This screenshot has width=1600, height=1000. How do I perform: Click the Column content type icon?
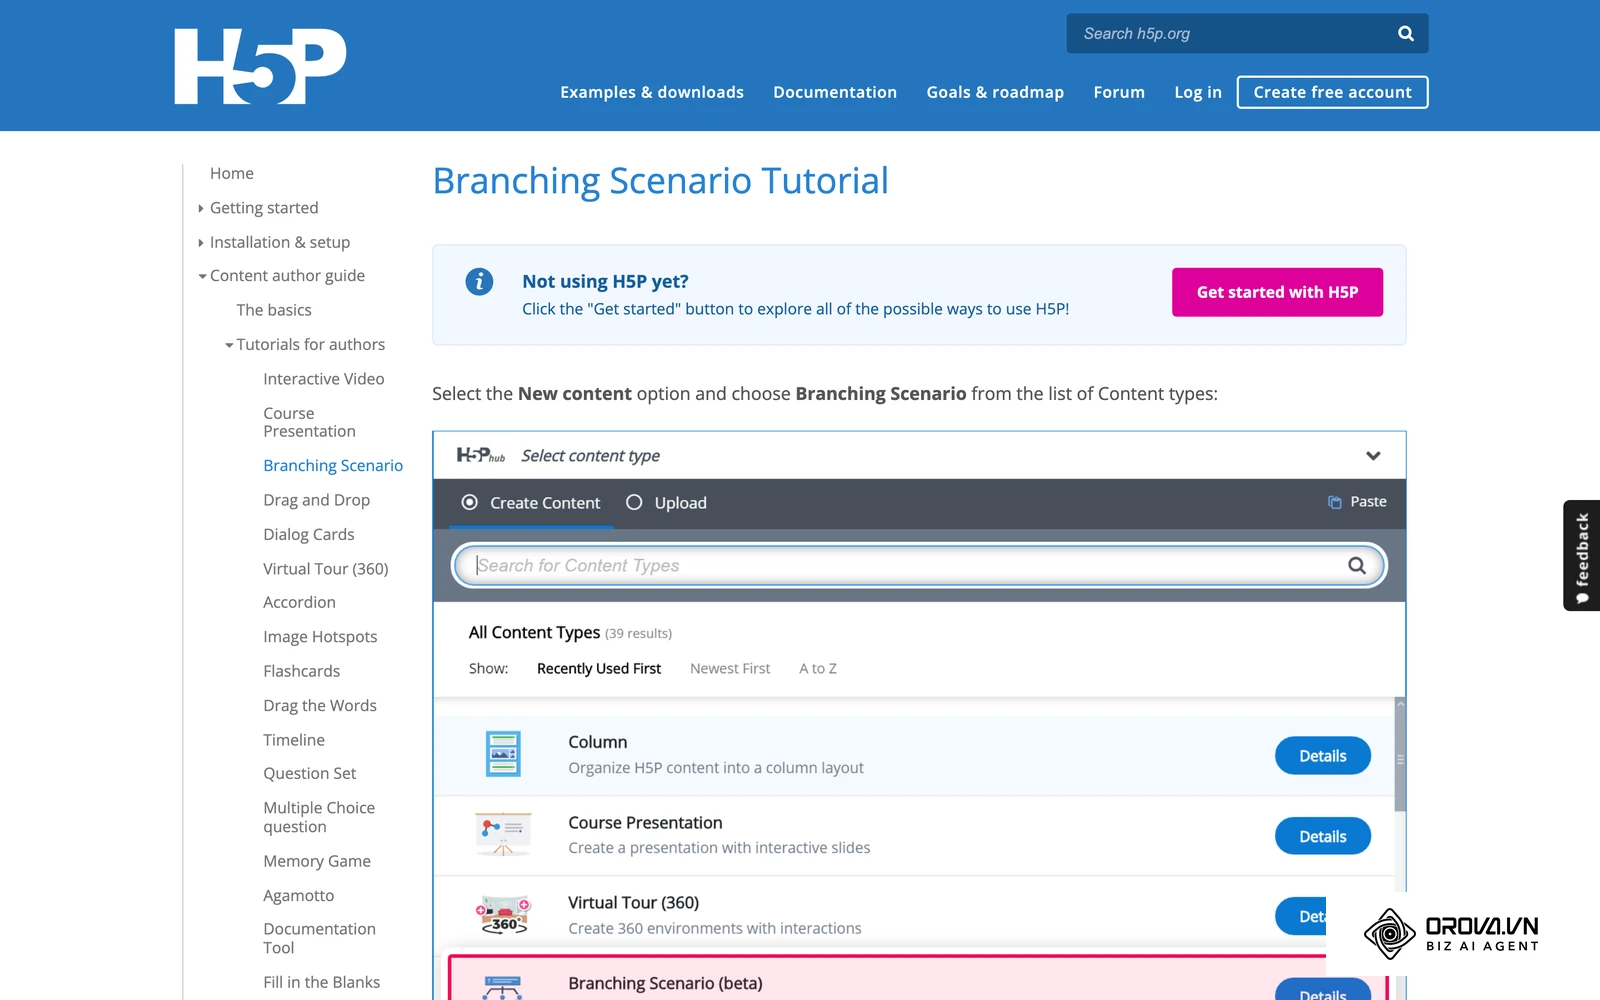(x=503, y=754)
